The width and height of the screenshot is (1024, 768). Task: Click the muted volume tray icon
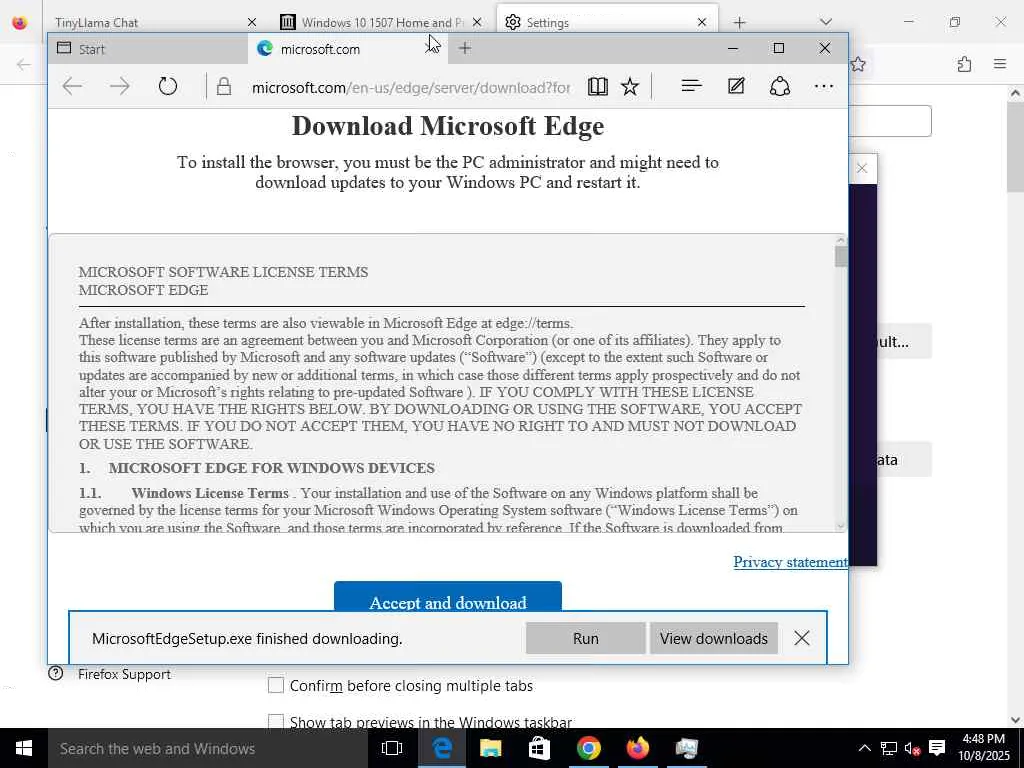912,748
